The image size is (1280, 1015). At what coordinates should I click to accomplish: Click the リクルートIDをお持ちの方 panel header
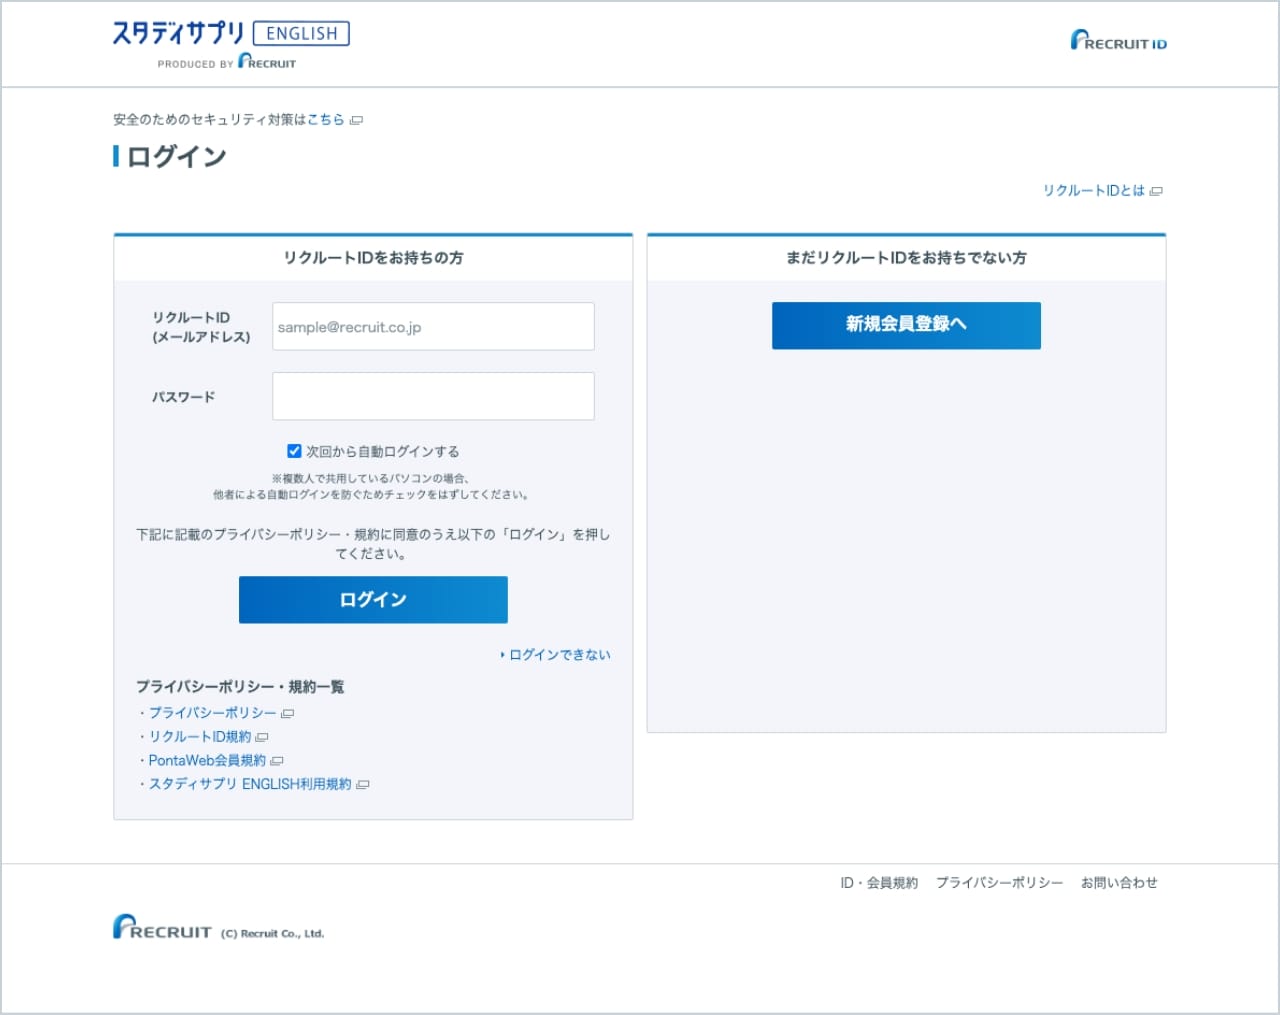point(373,258)
